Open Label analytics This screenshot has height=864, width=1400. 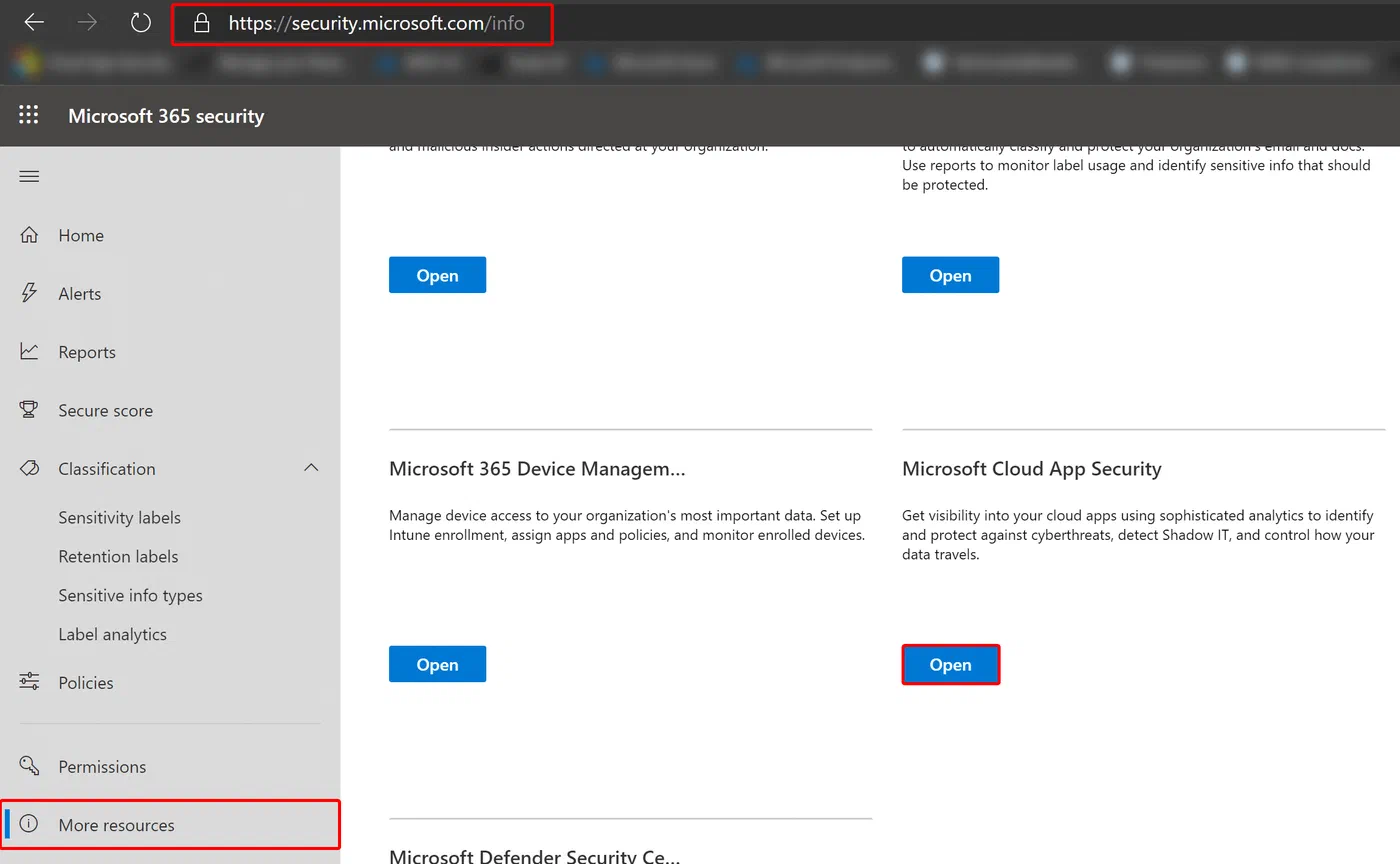[112, 634]
